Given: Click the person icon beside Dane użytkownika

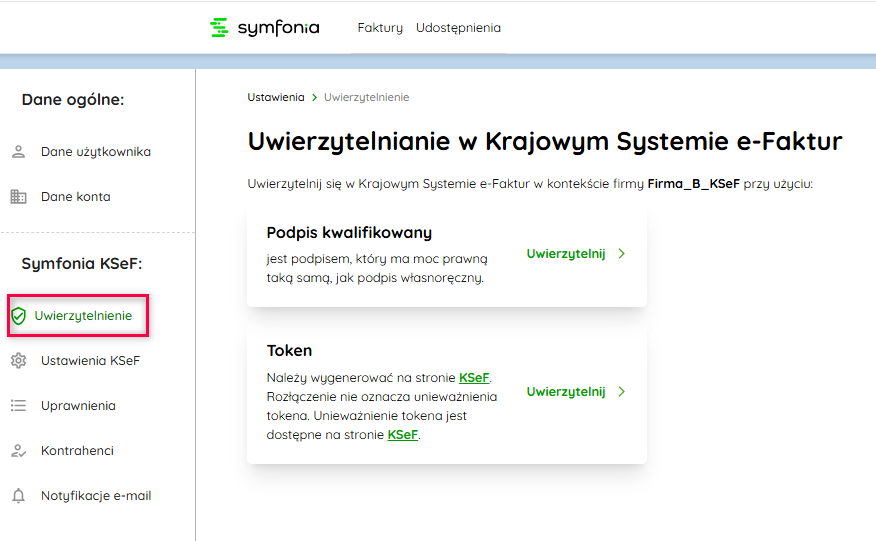Looking at the screenshot, I should click(x=18, y=152).
